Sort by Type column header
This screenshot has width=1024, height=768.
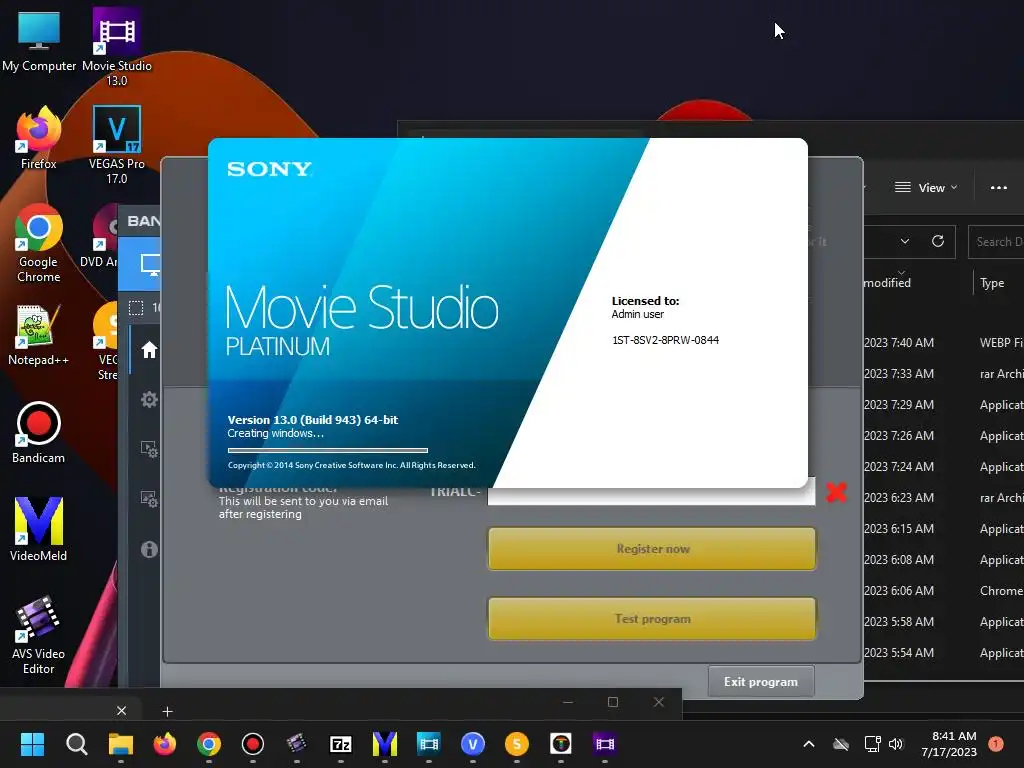(992, 283)
